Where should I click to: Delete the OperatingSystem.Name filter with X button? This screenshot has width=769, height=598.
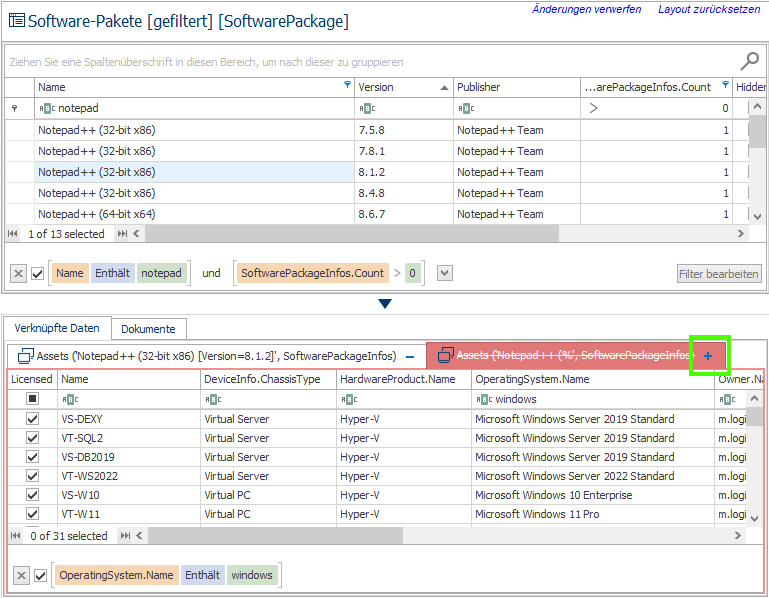[19, 575]
